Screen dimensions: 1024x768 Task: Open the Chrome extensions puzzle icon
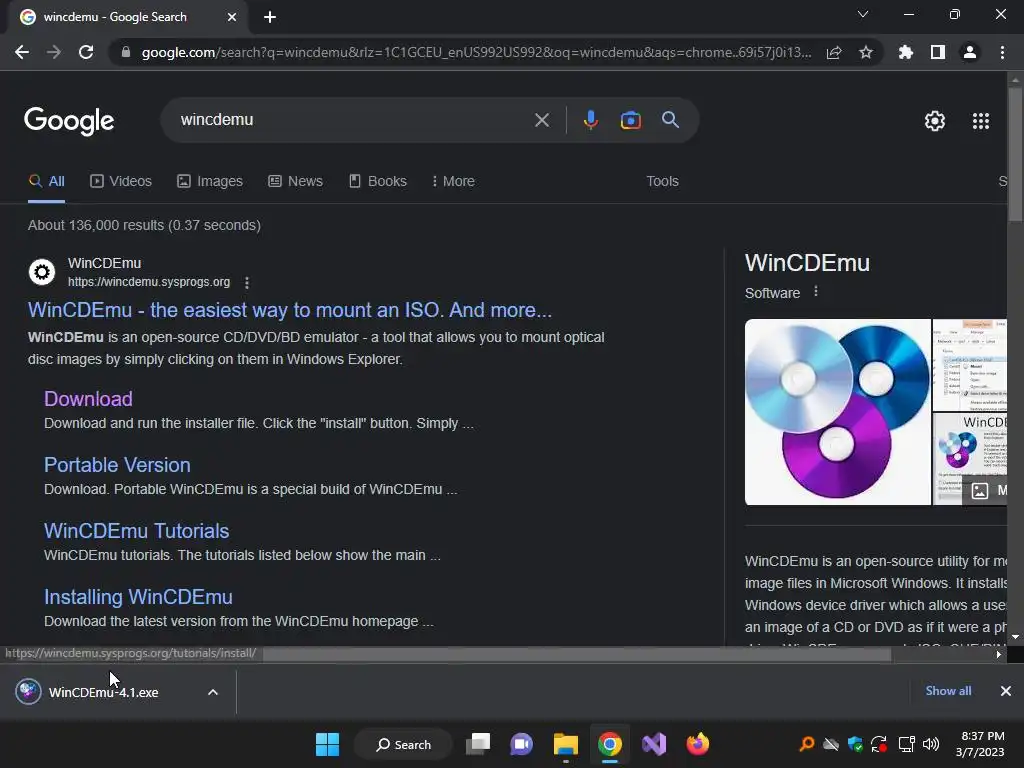[906, 52]
